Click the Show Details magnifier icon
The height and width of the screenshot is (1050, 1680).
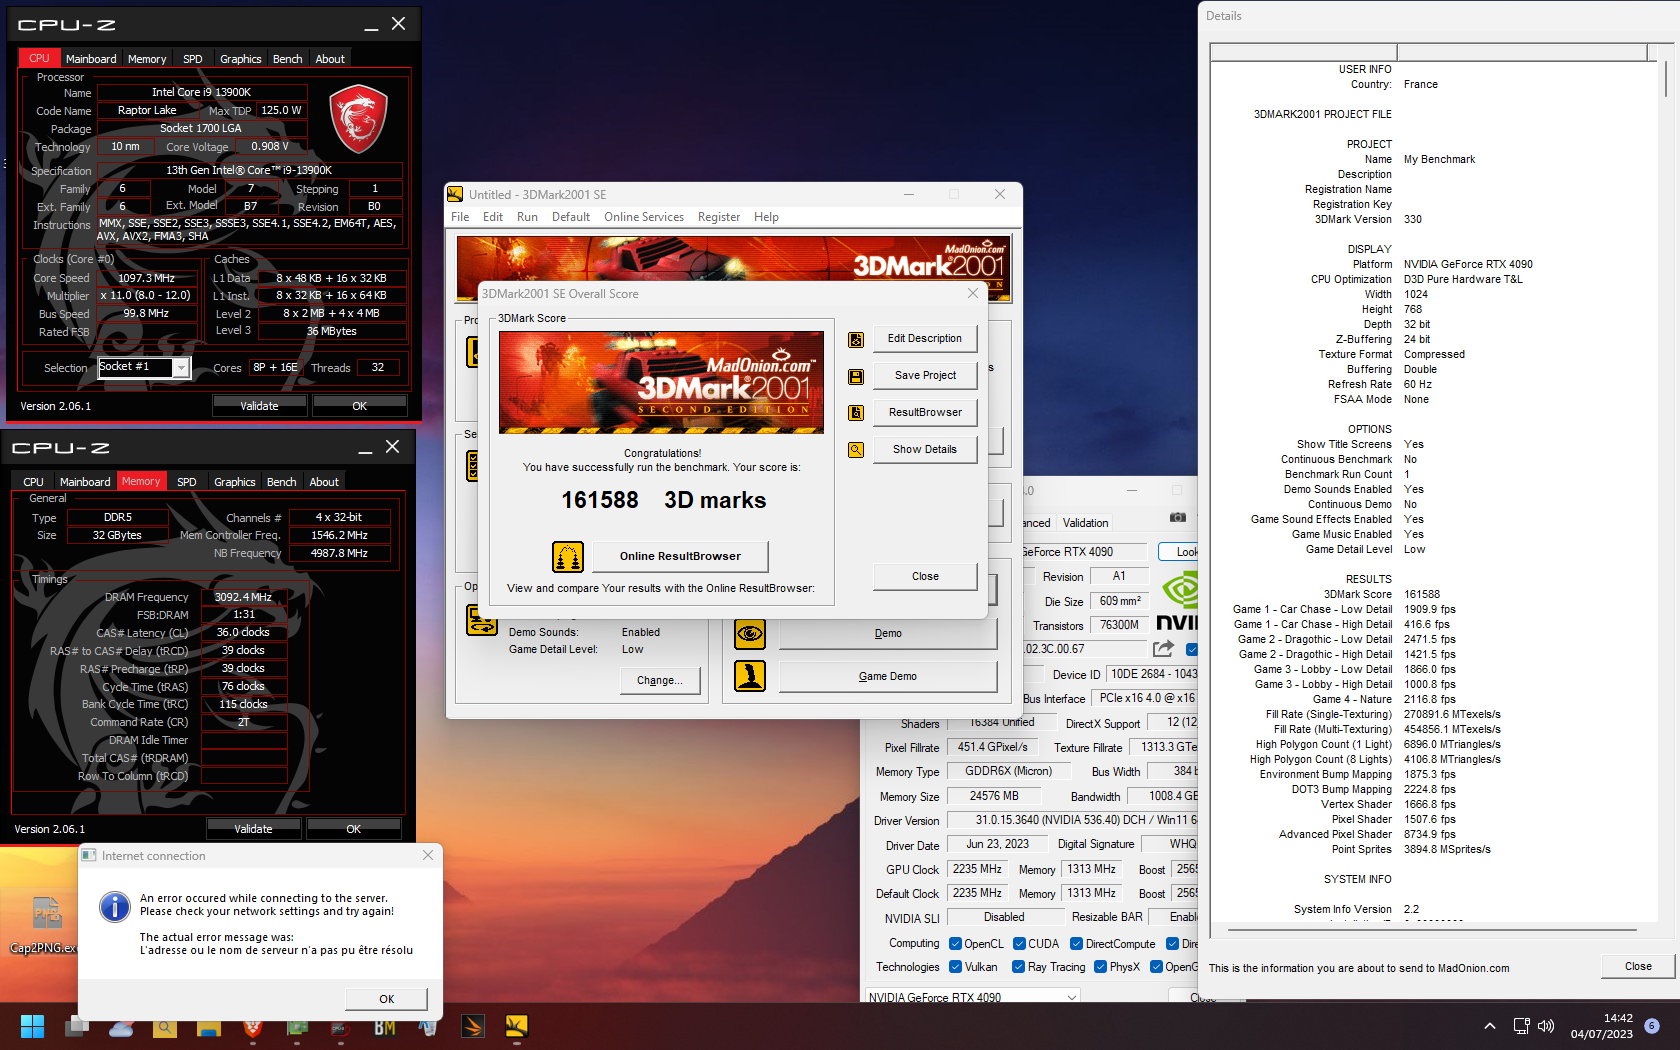click(x=856, y=450)
